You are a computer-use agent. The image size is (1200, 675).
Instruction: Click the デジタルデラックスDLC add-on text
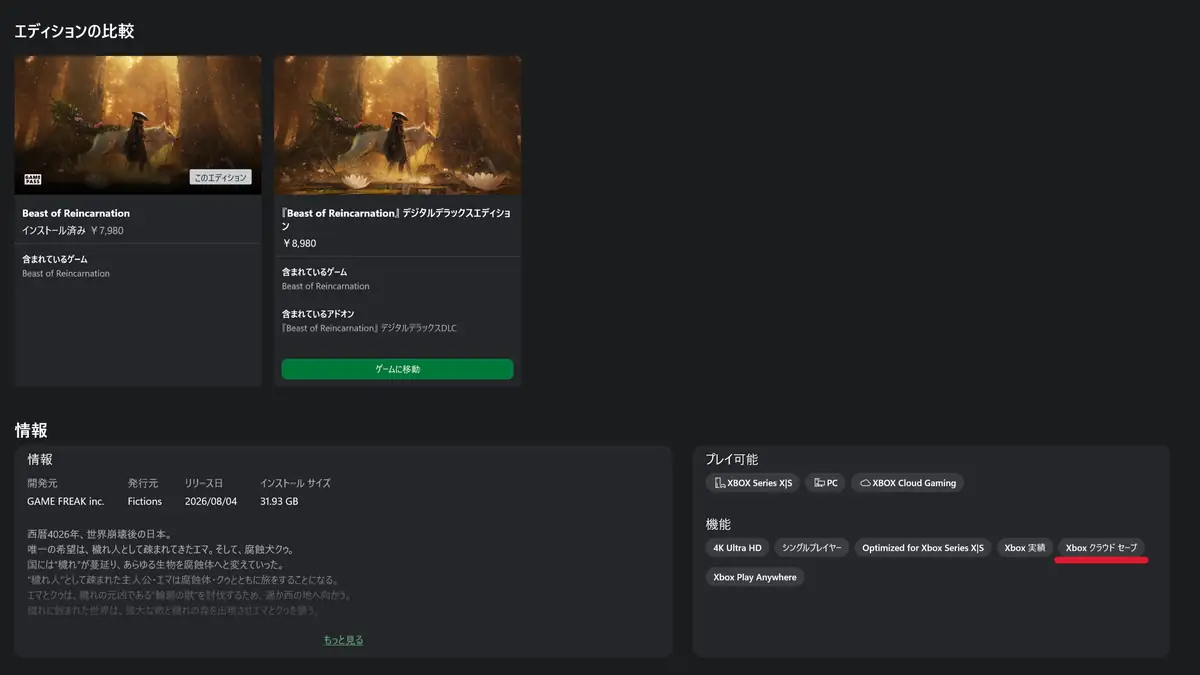point(369,328)
